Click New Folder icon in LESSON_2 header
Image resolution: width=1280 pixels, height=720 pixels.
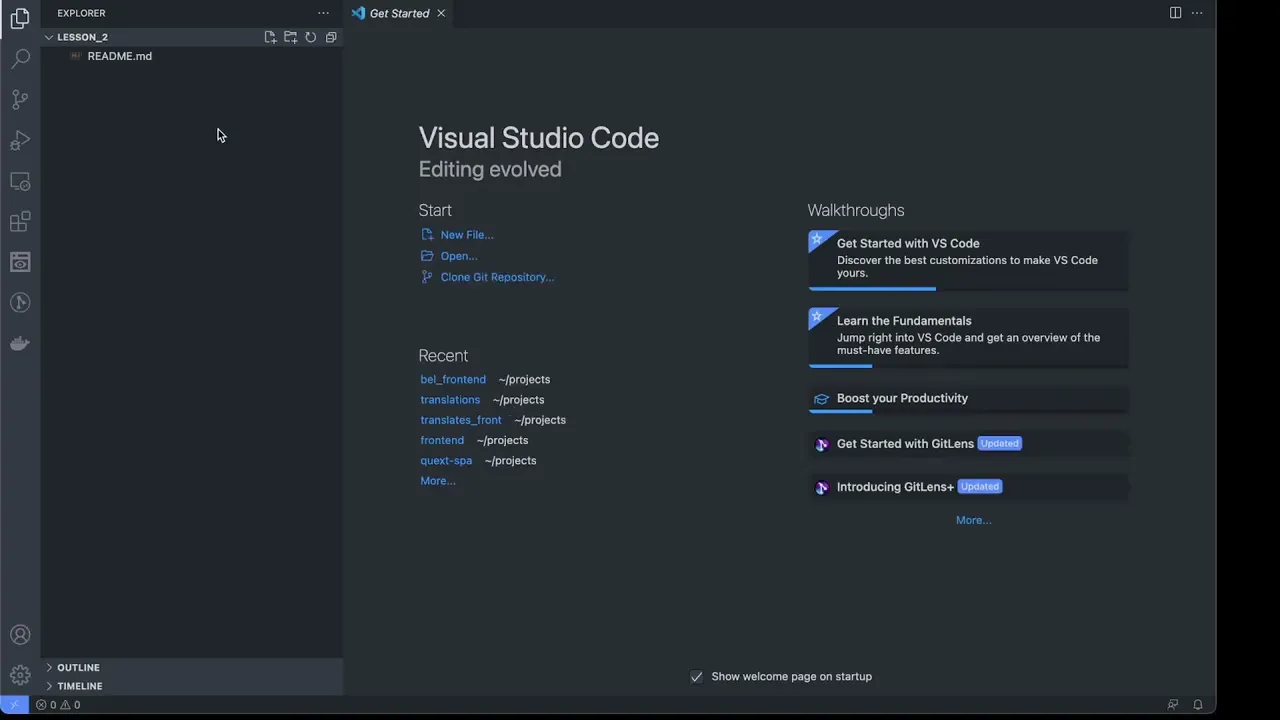click(x=290, y=37)
